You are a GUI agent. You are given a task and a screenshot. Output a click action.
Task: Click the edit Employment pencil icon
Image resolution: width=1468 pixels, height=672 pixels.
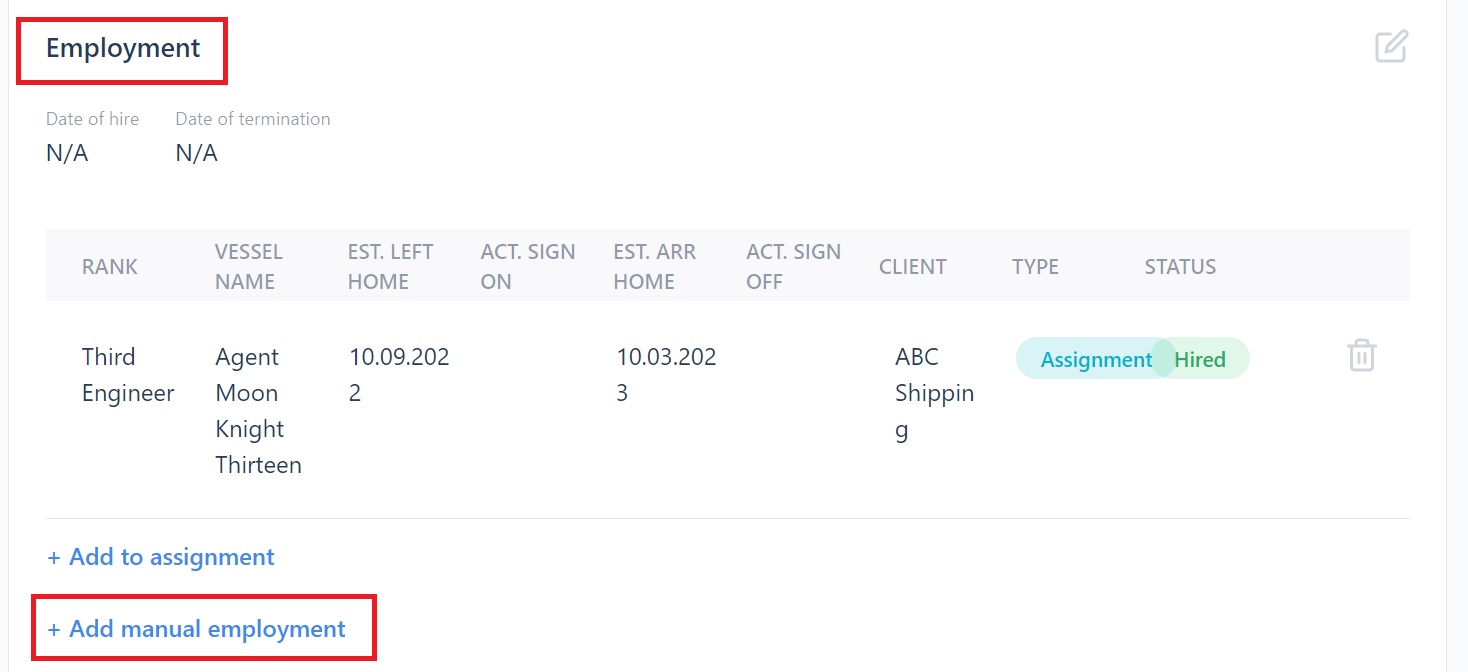click(1391, 47)
